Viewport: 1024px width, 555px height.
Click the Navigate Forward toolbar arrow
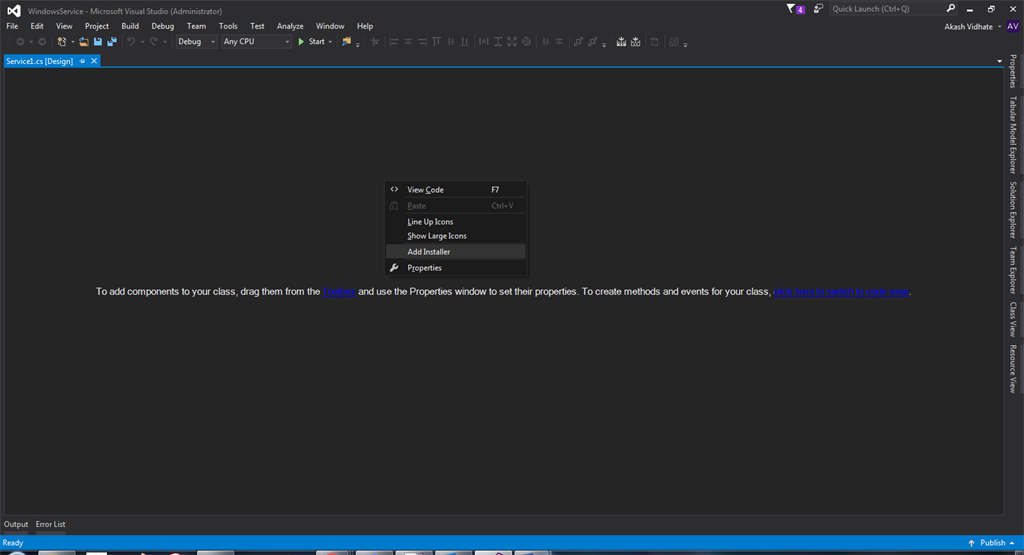(42, 42)
